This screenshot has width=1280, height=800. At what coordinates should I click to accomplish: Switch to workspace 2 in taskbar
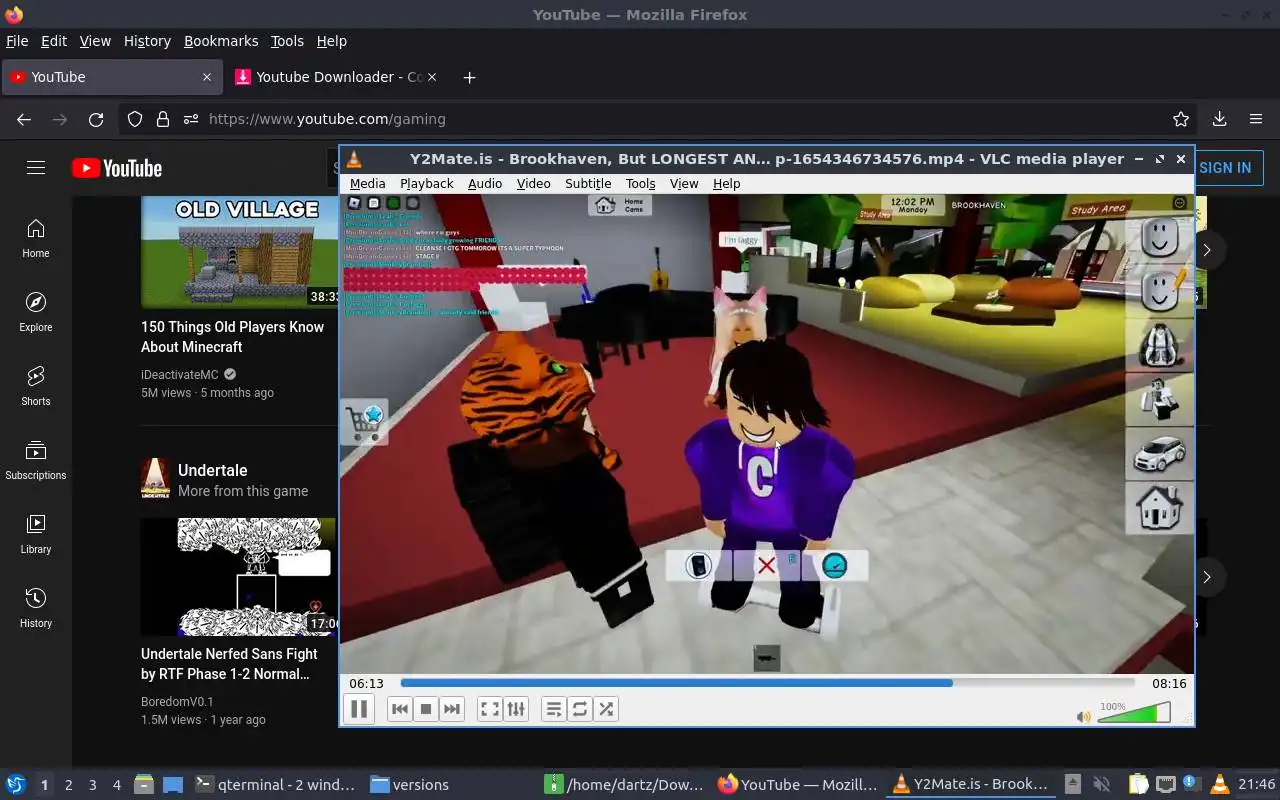(68, 785)
